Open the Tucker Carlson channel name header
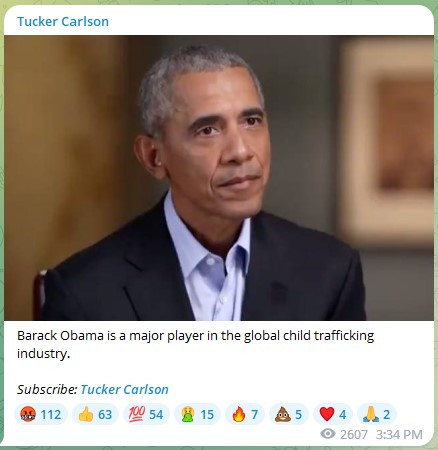This screenshot has width=438, height=450. coord(63,22)
